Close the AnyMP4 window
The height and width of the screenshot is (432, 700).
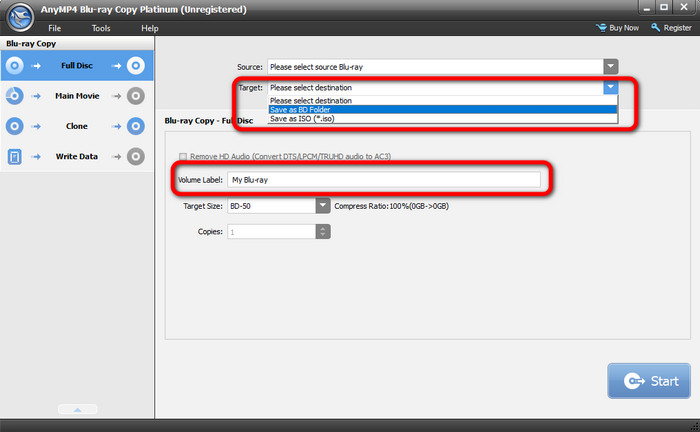point(684,8)
